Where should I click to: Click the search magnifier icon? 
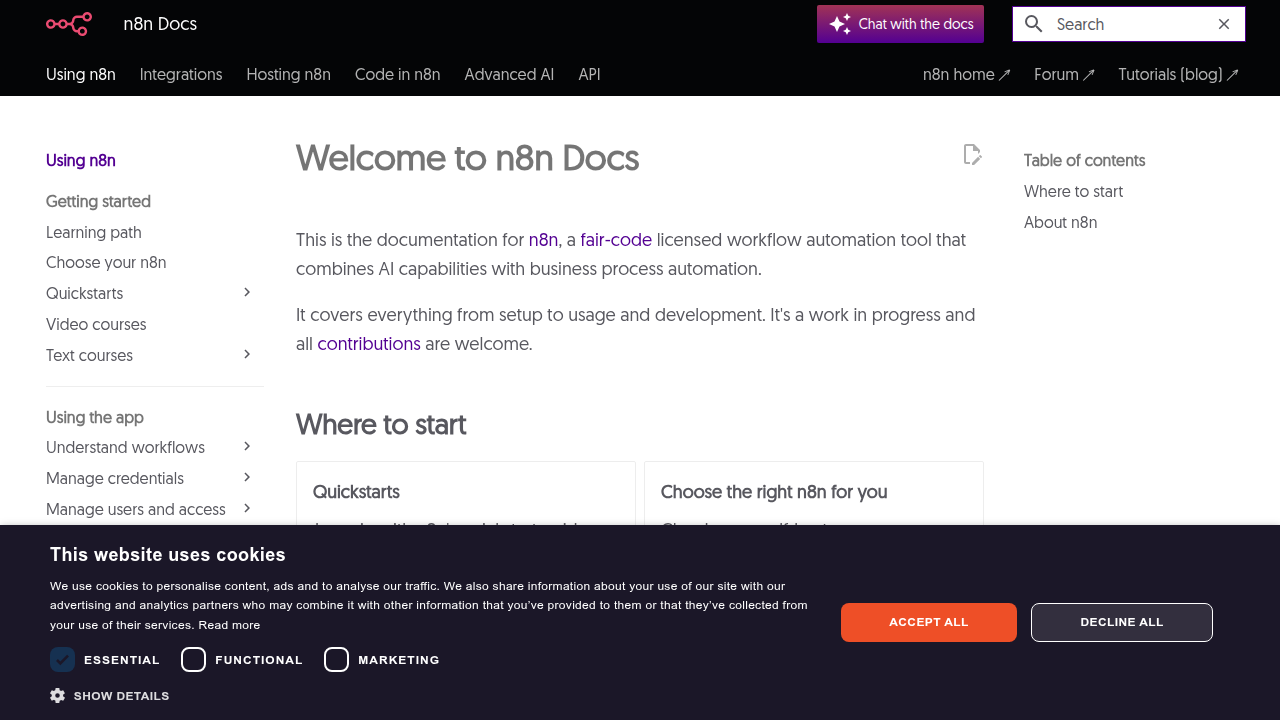1034,24
